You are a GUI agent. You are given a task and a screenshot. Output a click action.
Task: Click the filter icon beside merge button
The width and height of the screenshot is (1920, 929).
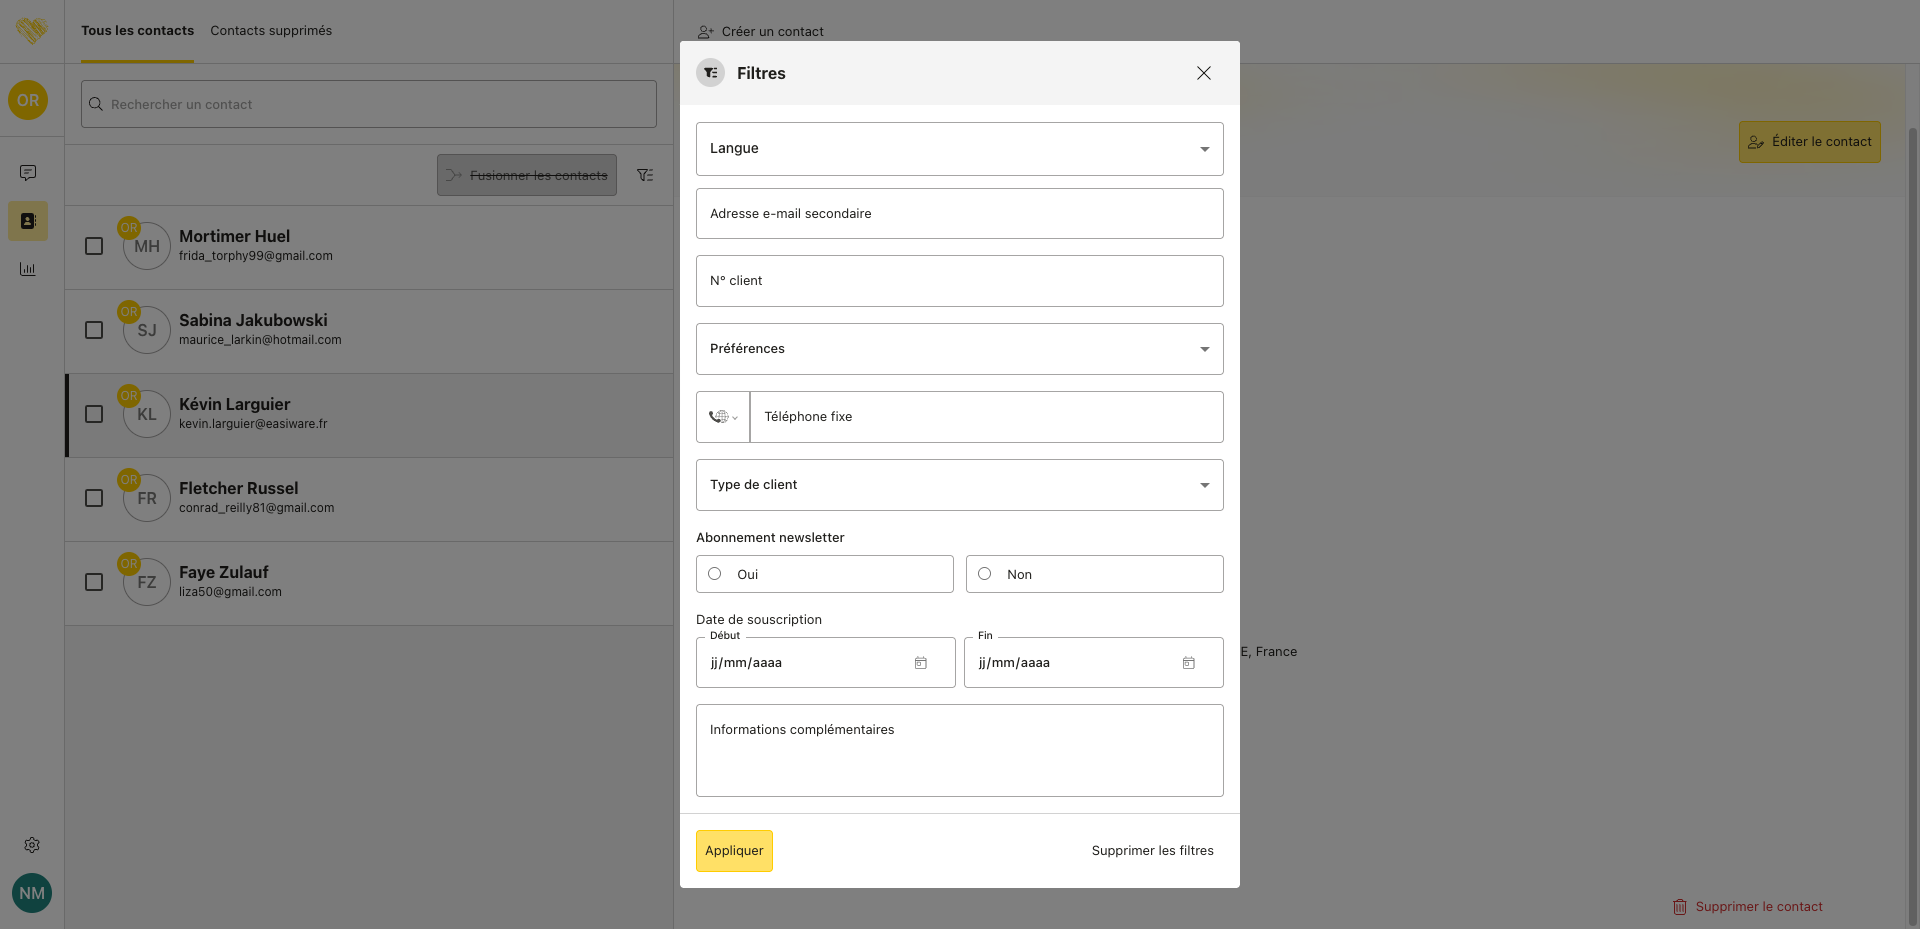[x=645, y=175]
